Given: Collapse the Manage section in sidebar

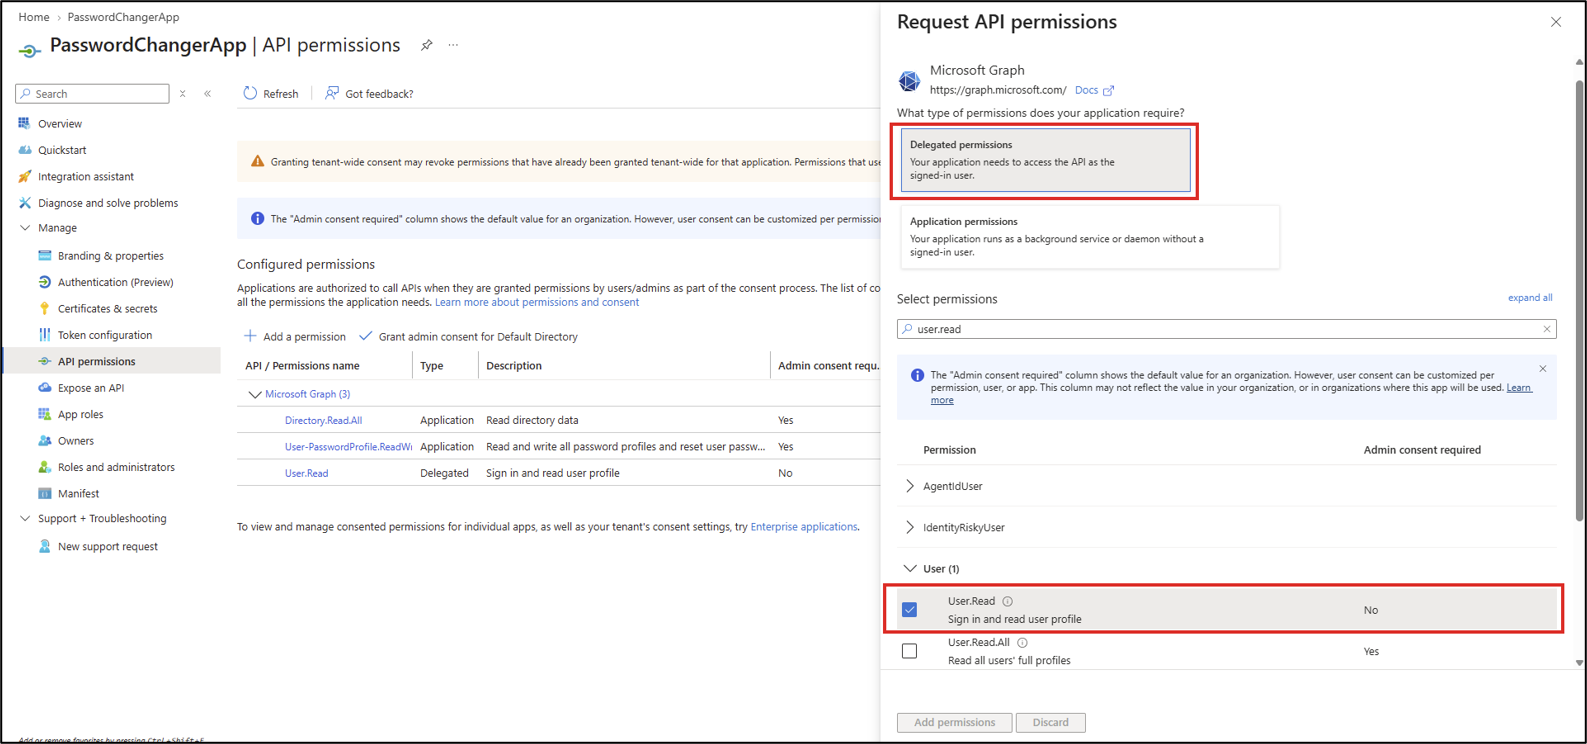Looking at the screenshot, I should click(25, 228).
